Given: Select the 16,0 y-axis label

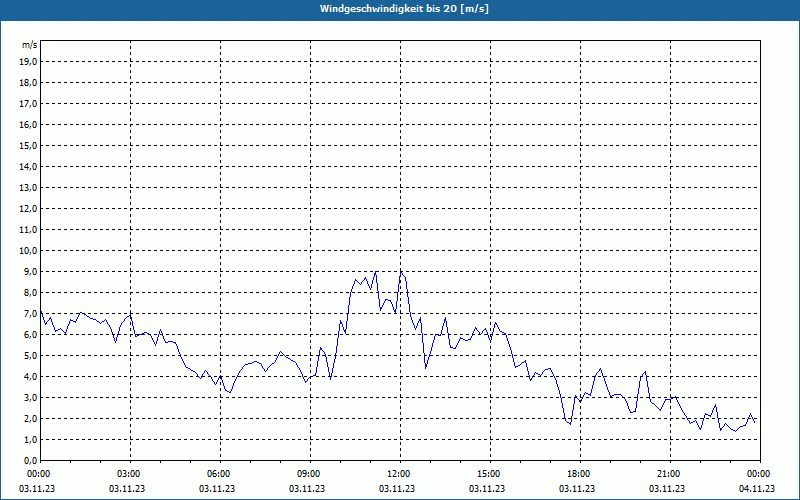Looking at the screenshot, I should tap(28, 124).
